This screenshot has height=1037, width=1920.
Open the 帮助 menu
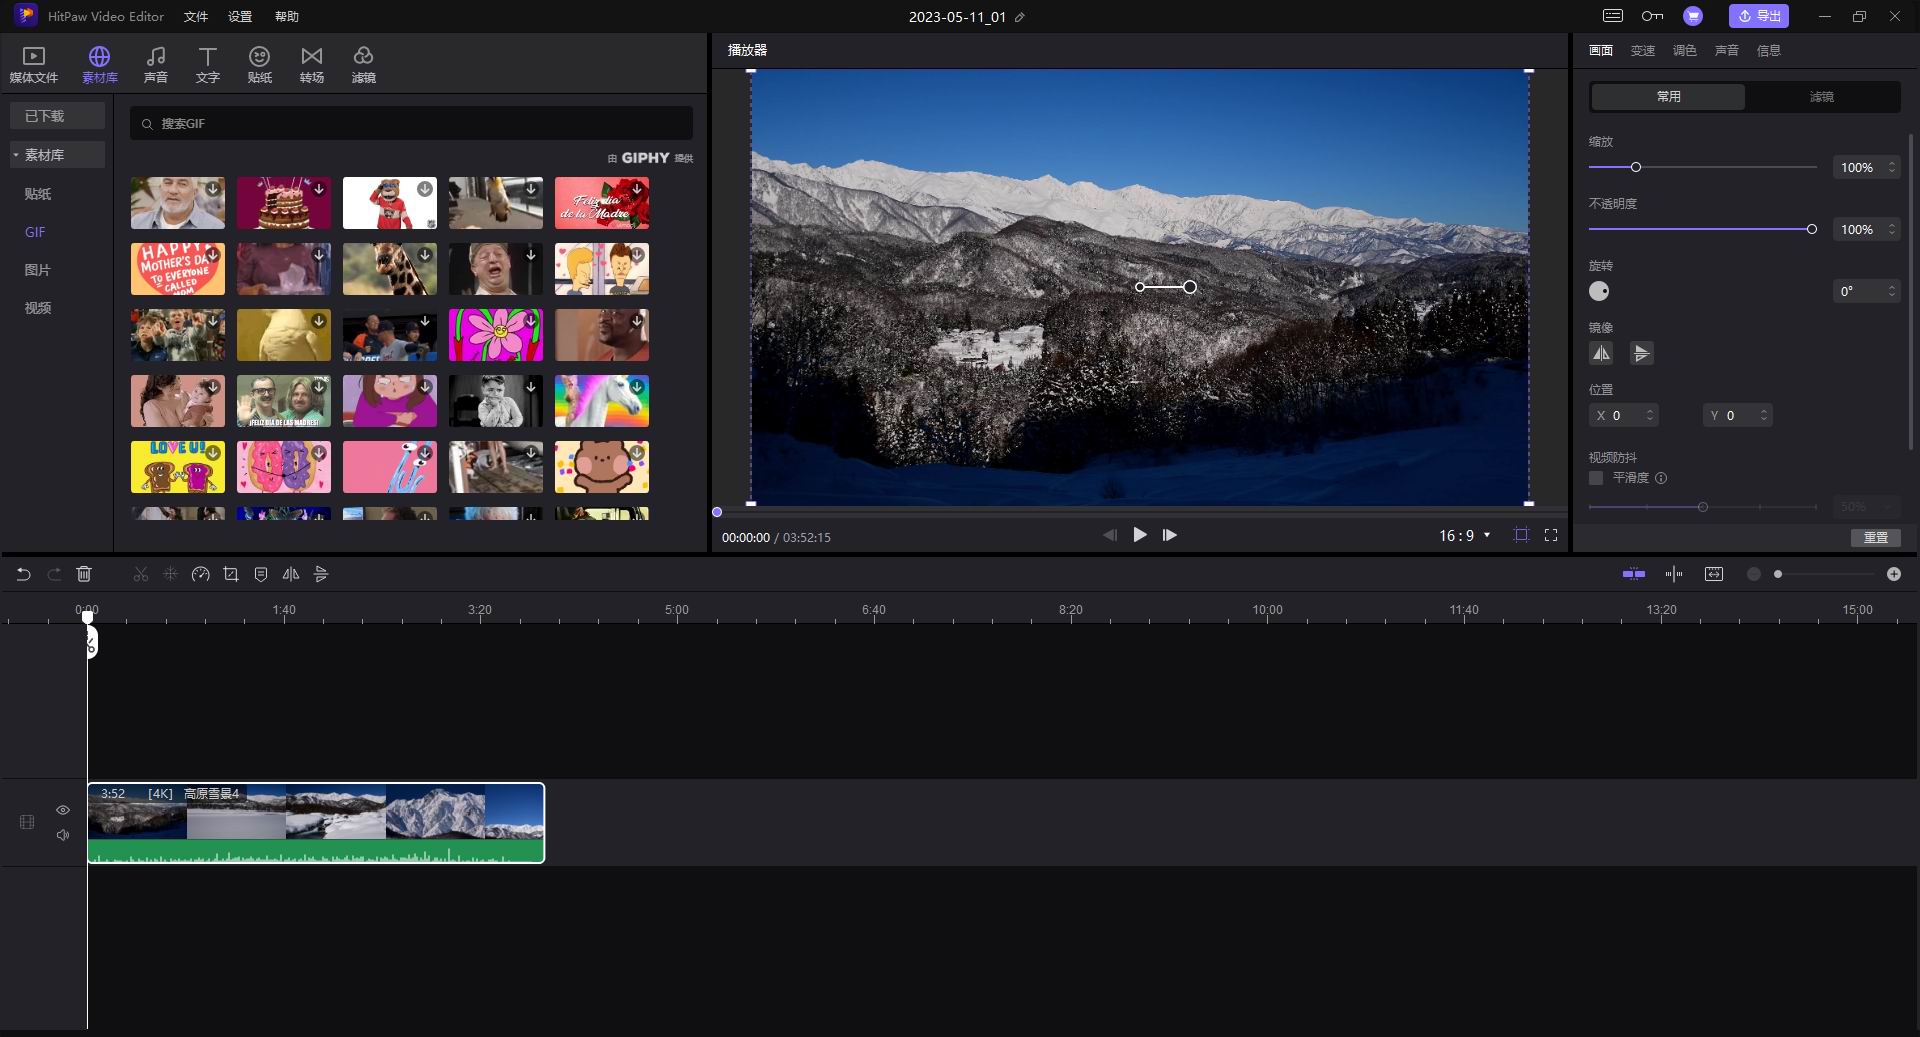[x=287, y=17]
